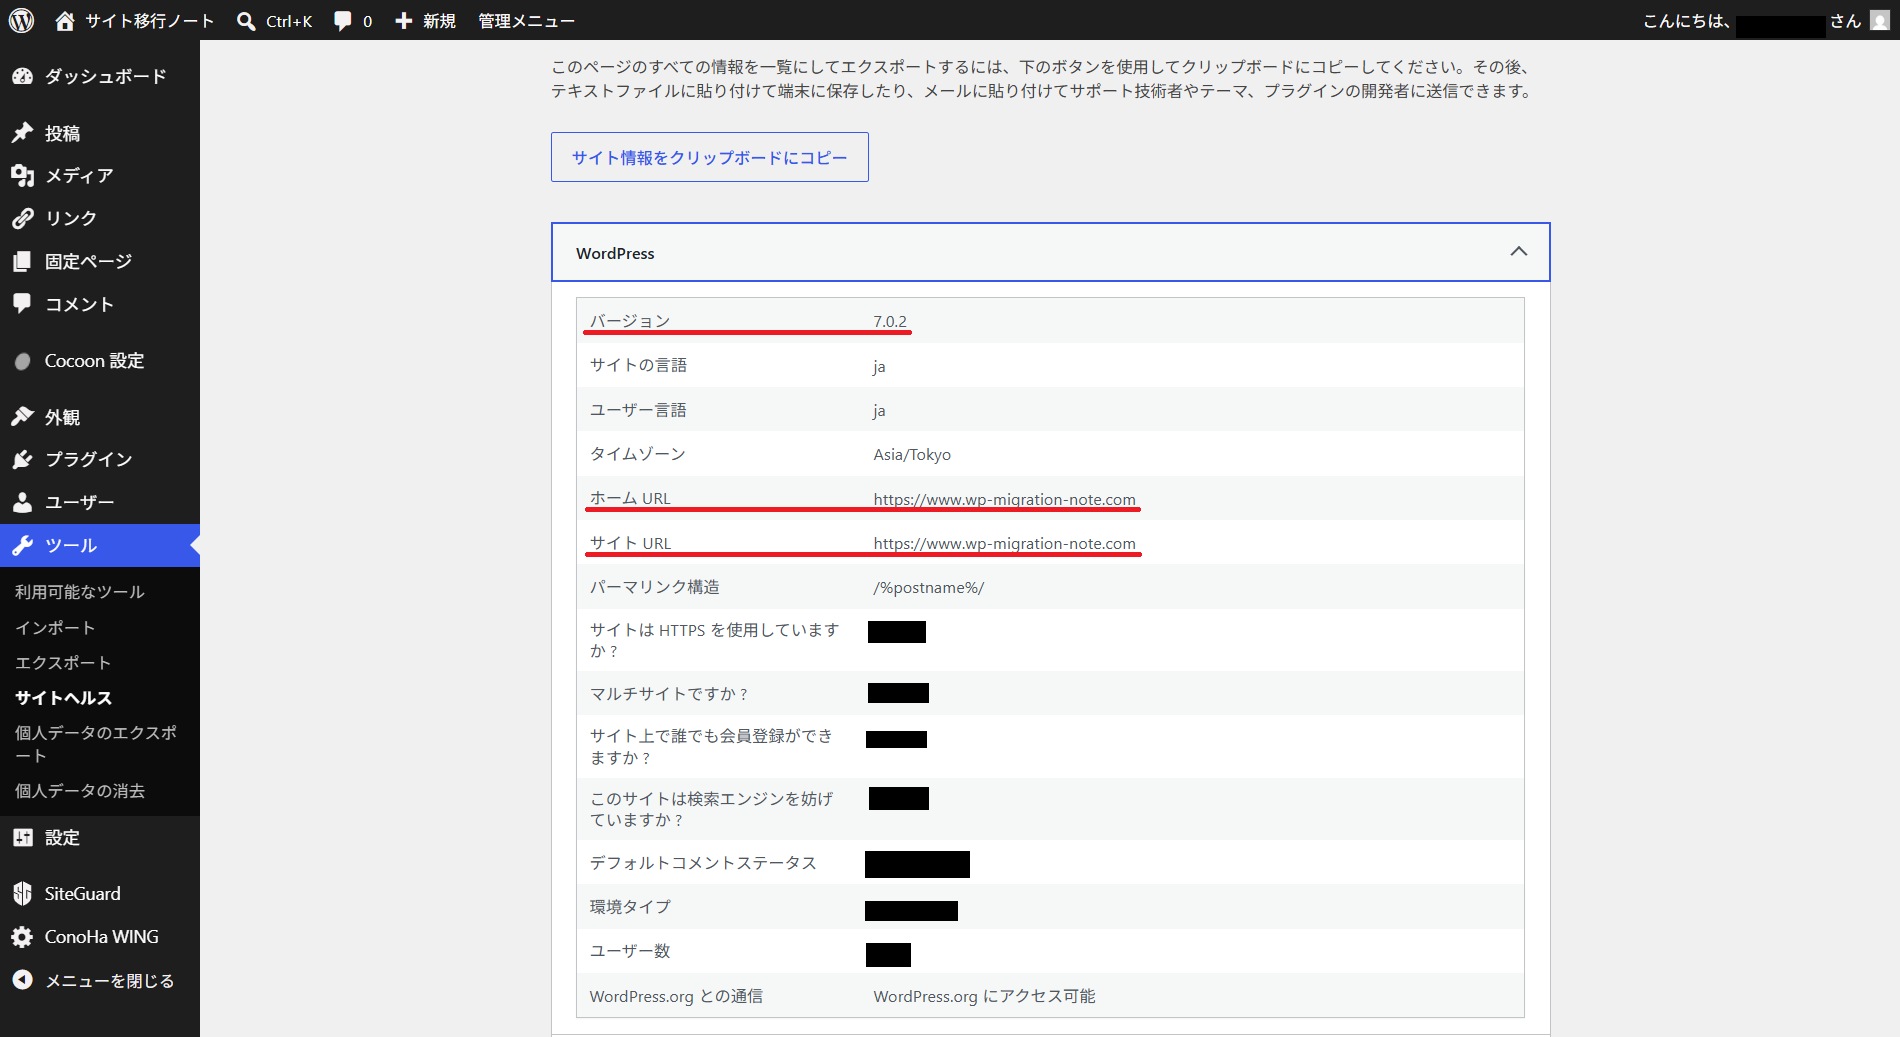Screen dimensions: 1900x1037
Task: Click the ユーザー person icon
Action: coord(22,502)
